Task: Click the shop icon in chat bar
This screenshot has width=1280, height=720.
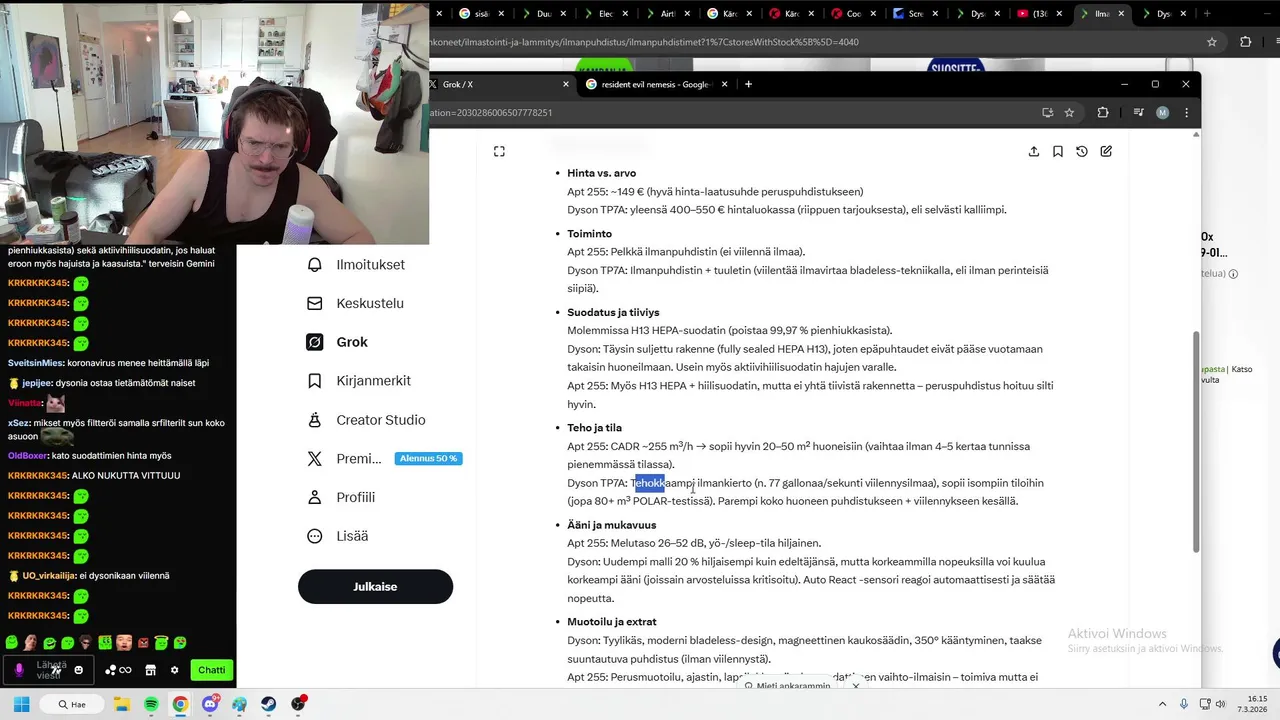Action: pos(151,670)
